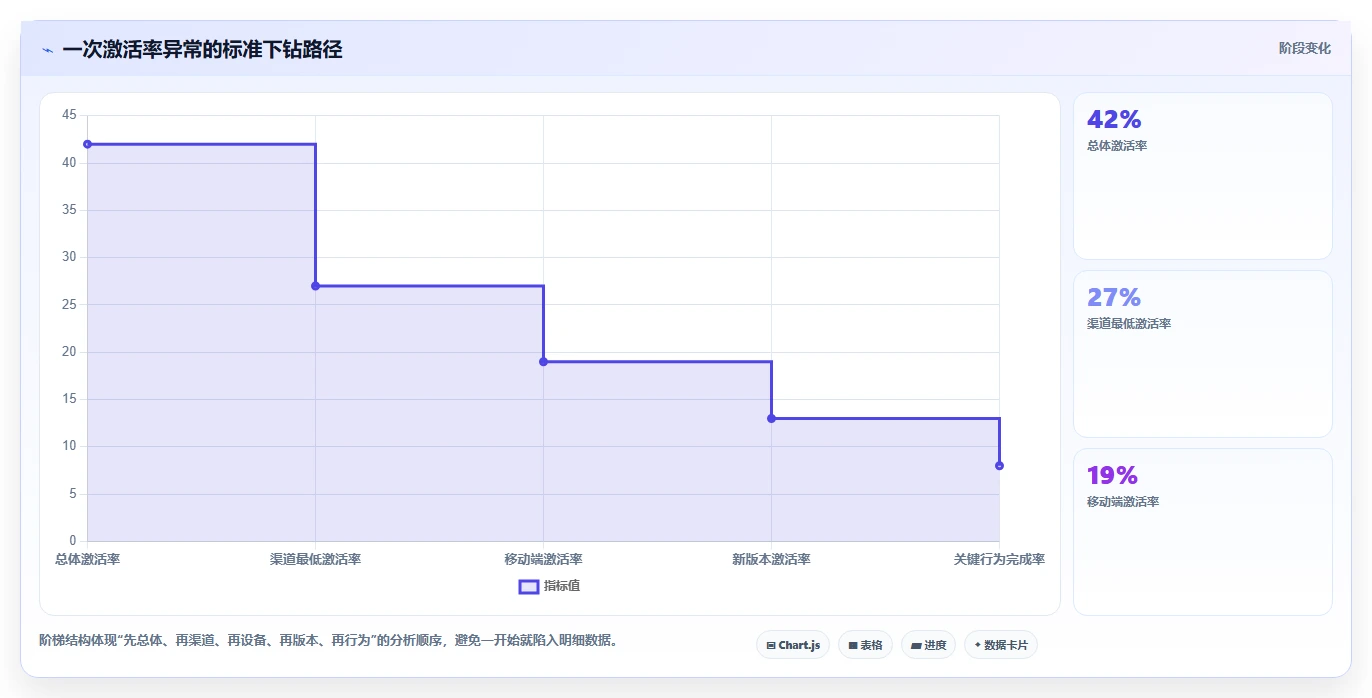Click the footnote text about 阶梯结构
The height and width of the screenshot is (698, 1372).
[x=331, y=640]
